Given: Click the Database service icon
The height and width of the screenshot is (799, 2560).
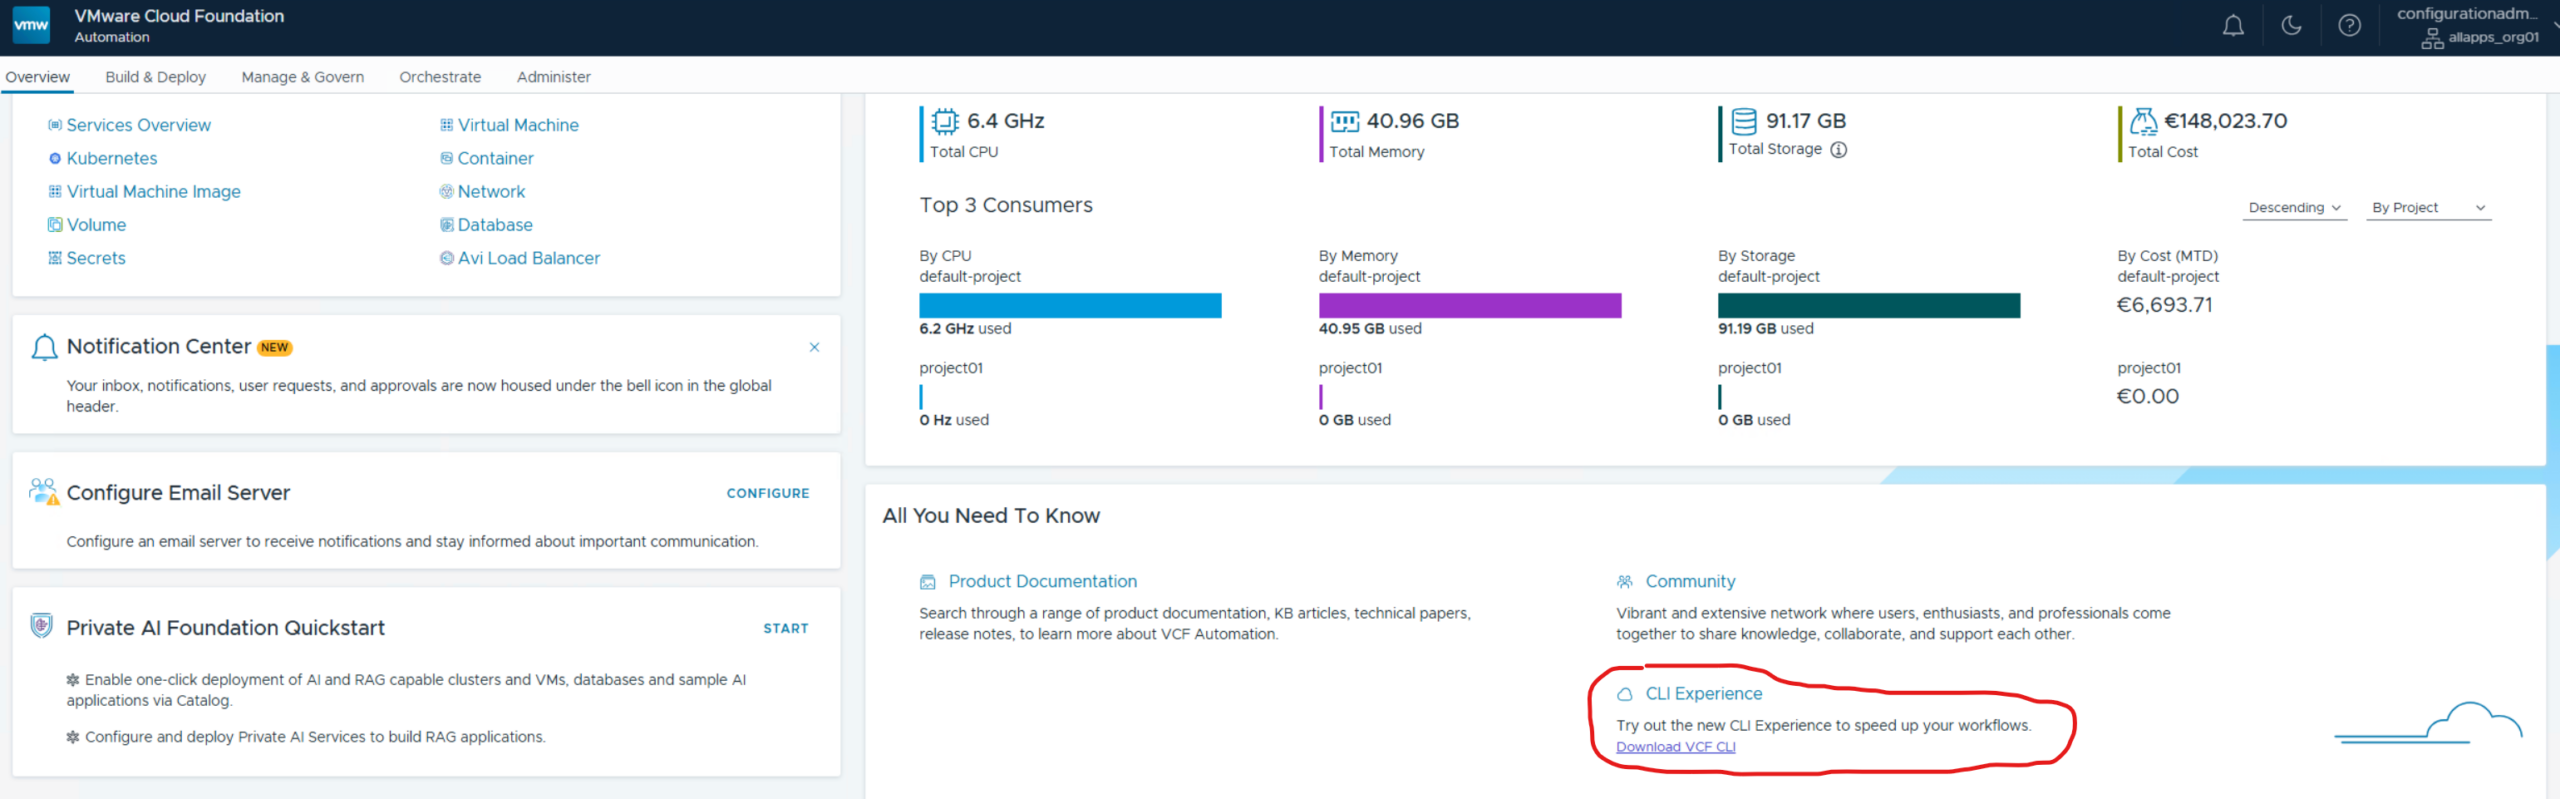Looking at the screenshot, I should point(446,225).
